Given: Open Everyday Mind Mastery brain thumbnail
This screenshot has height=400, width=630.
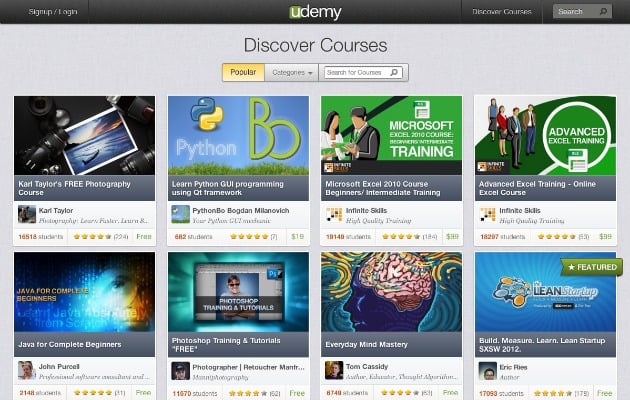Looking at the screenshot, I should (391, 292).
